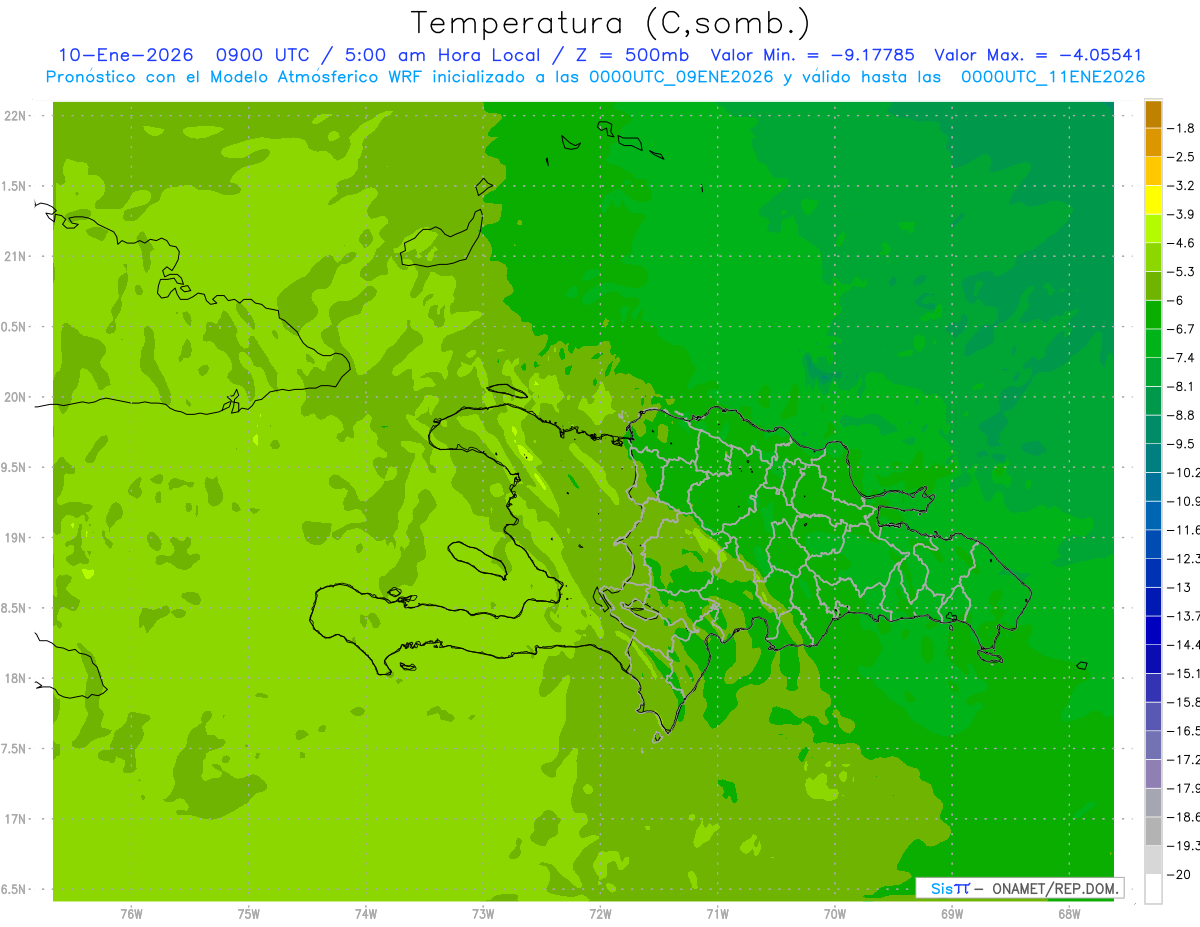
Task: Click the '0000UTC_09ENE2026' initialization text
Action: (x=681, y=77)
